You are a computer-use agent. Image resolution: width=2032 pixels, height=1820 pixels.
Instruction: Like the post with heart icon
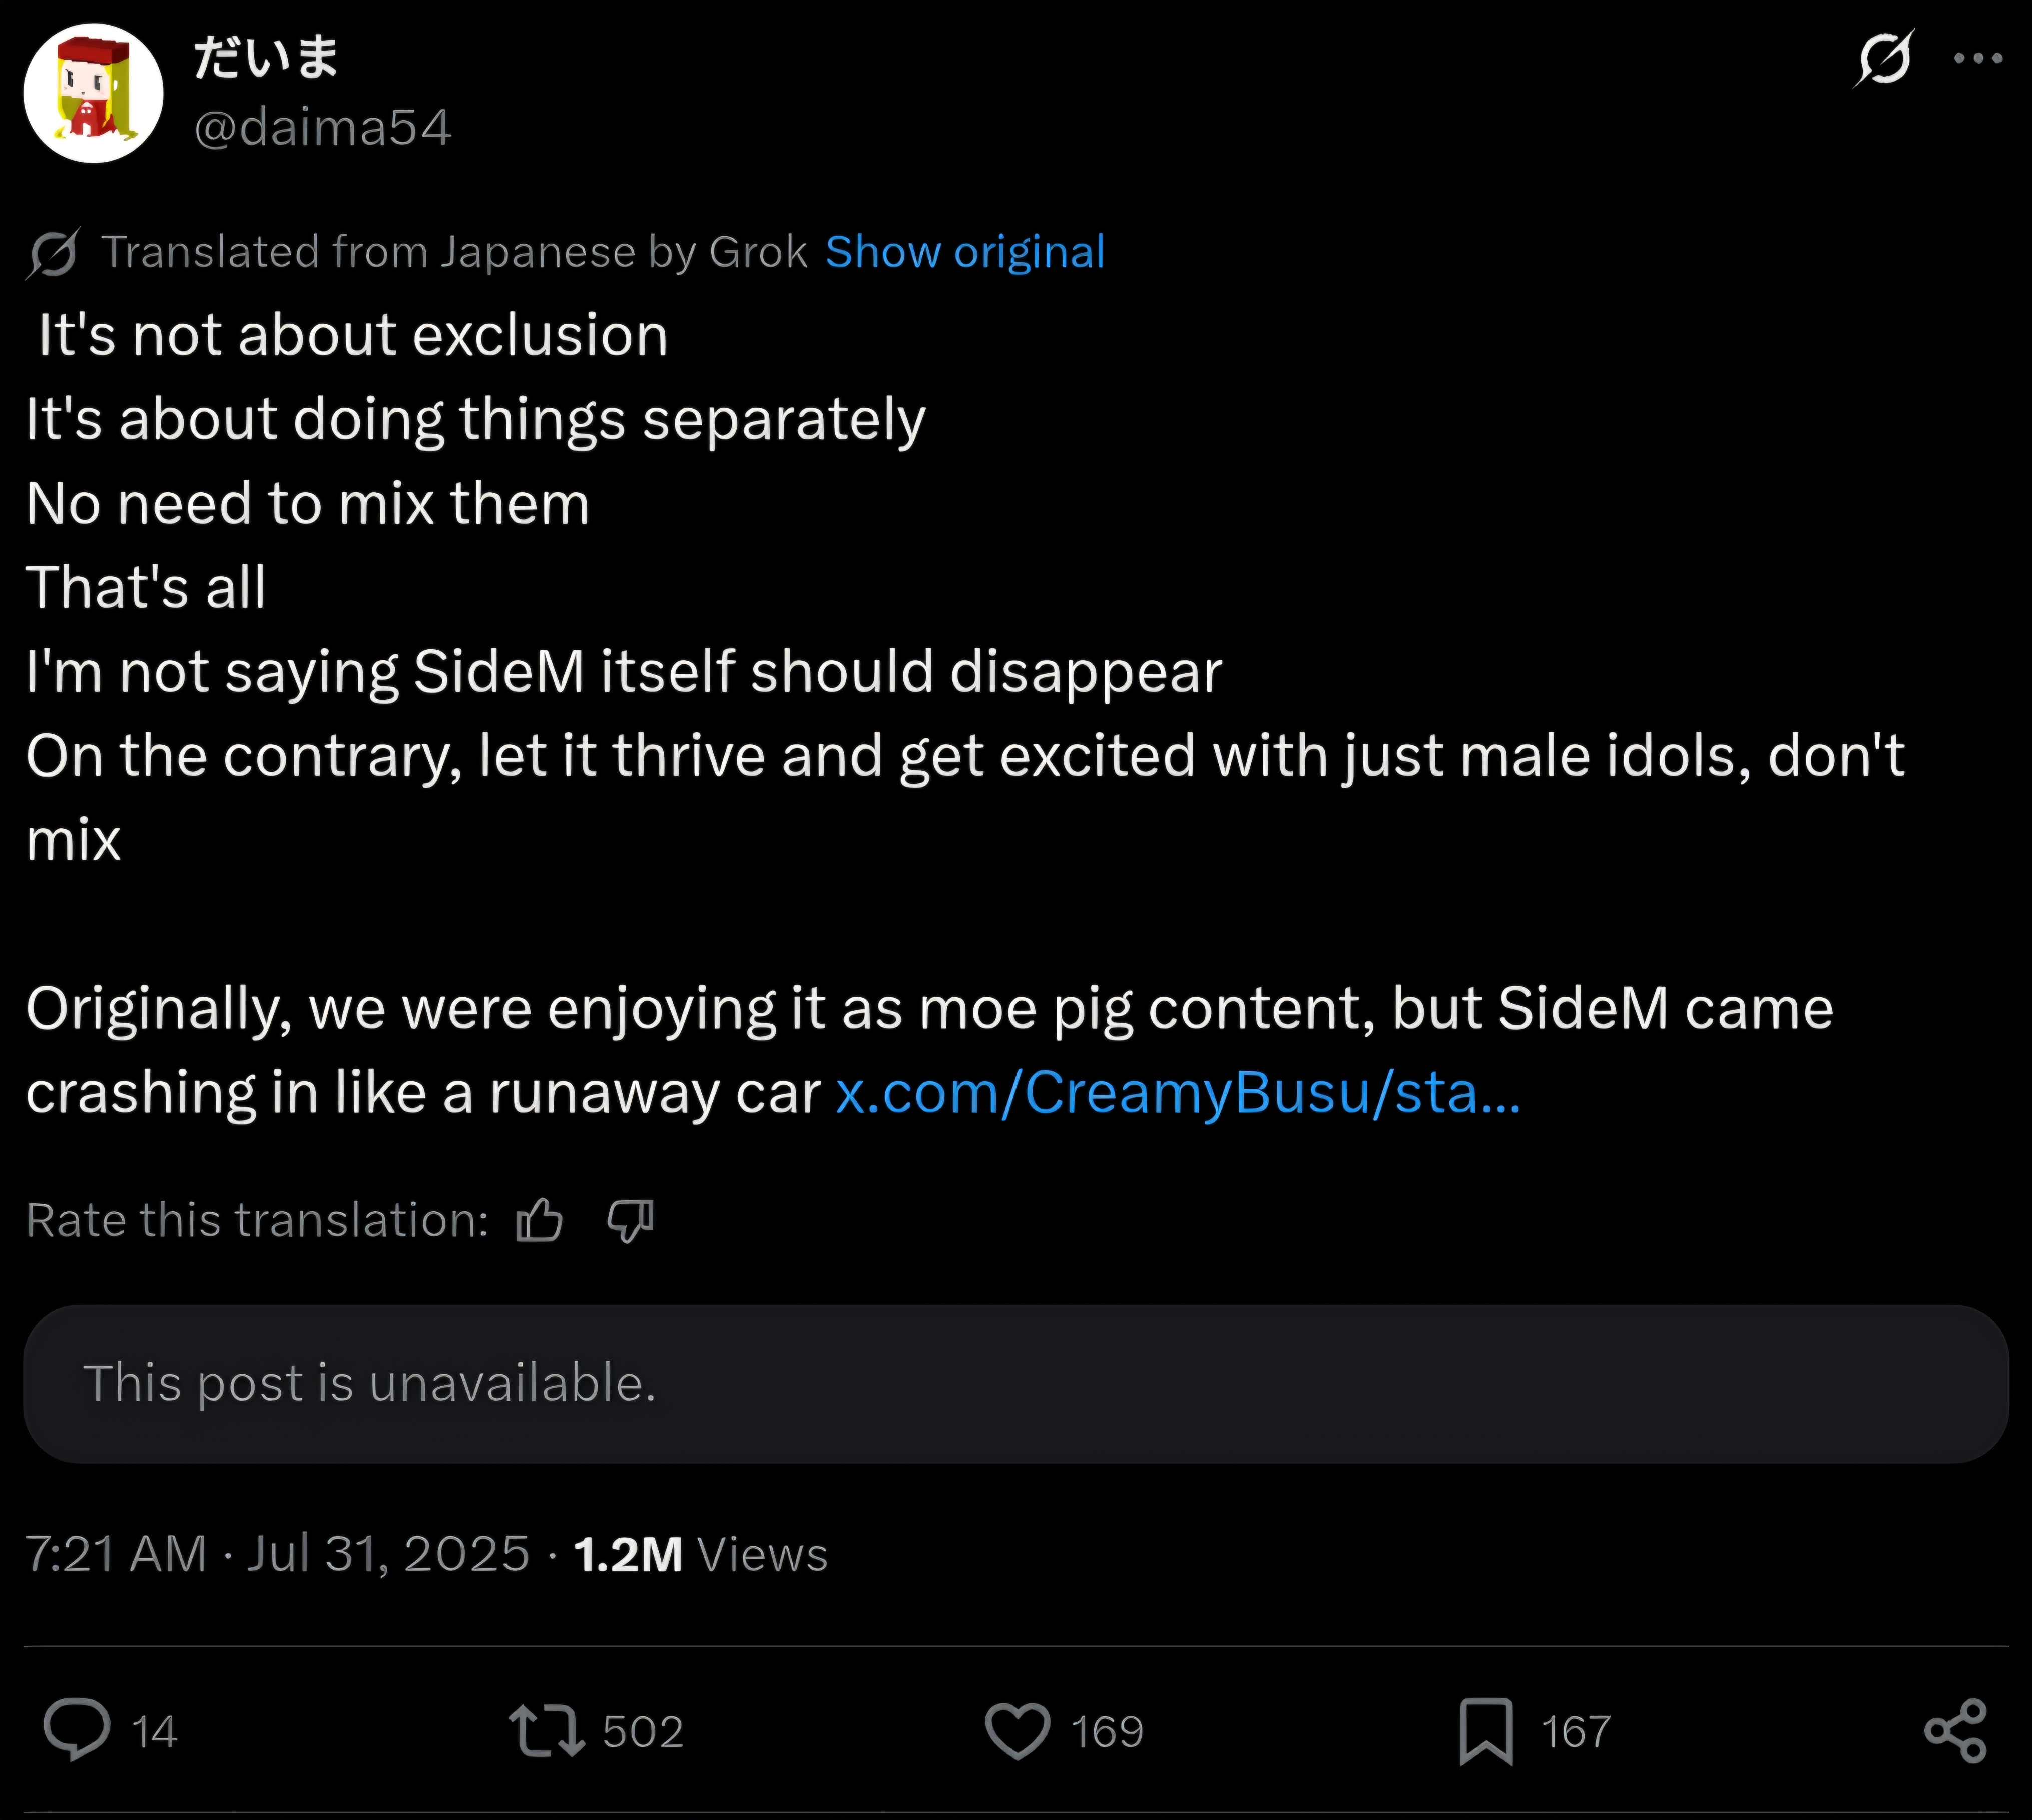(1018, 1731)
